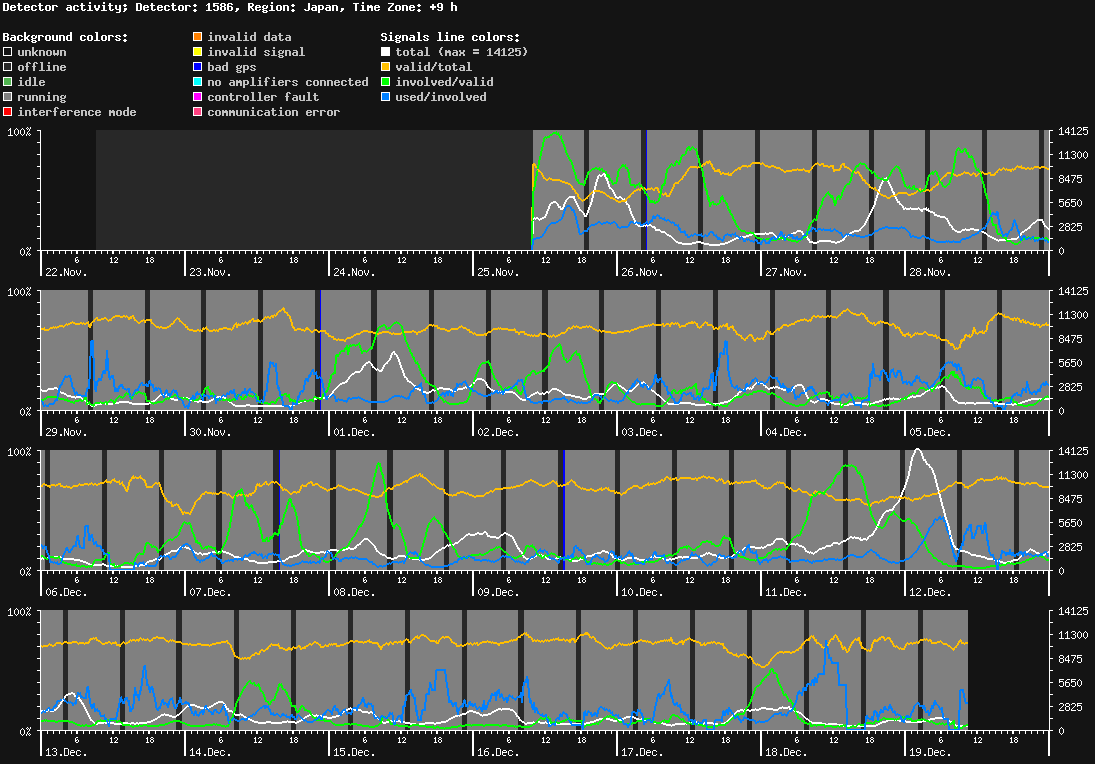Click the 12.Dec. date label
The width and height of the screenshot is (1095, 764).
coord(928,592)
